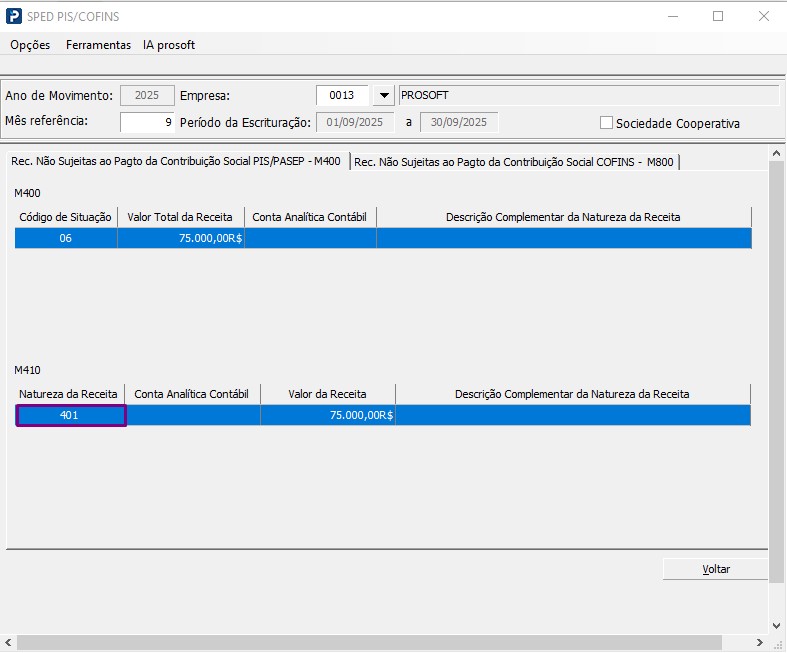The width and height of the screenshot is (787, 653).
Task: Maximize the SPED PIS/COFINS window
Action: tap(718, 17)
